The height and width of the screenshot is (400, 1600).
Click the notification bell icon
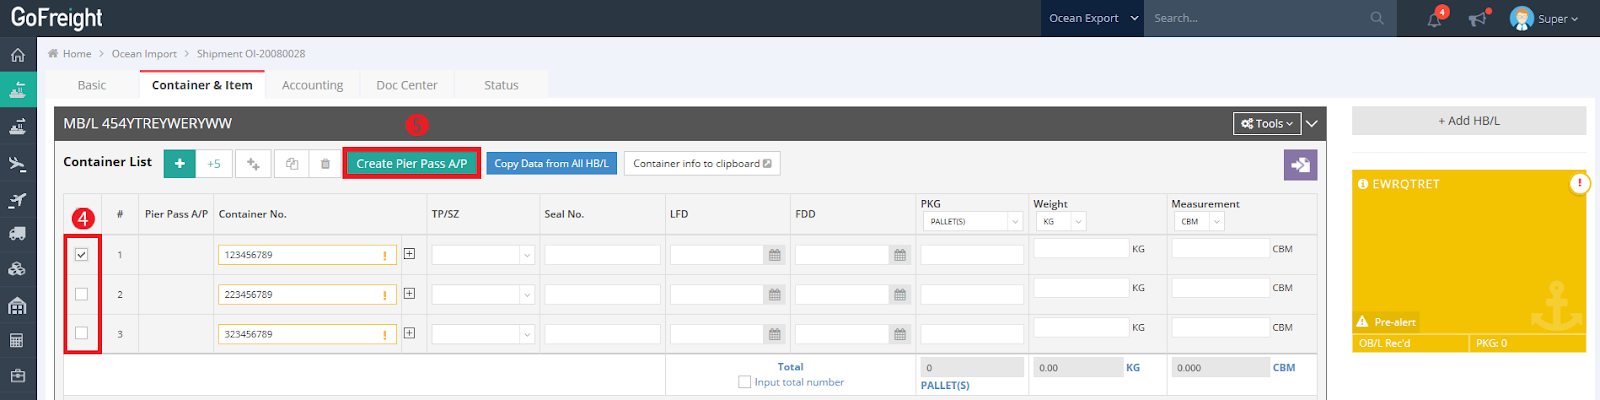(x=1434, y=19)
